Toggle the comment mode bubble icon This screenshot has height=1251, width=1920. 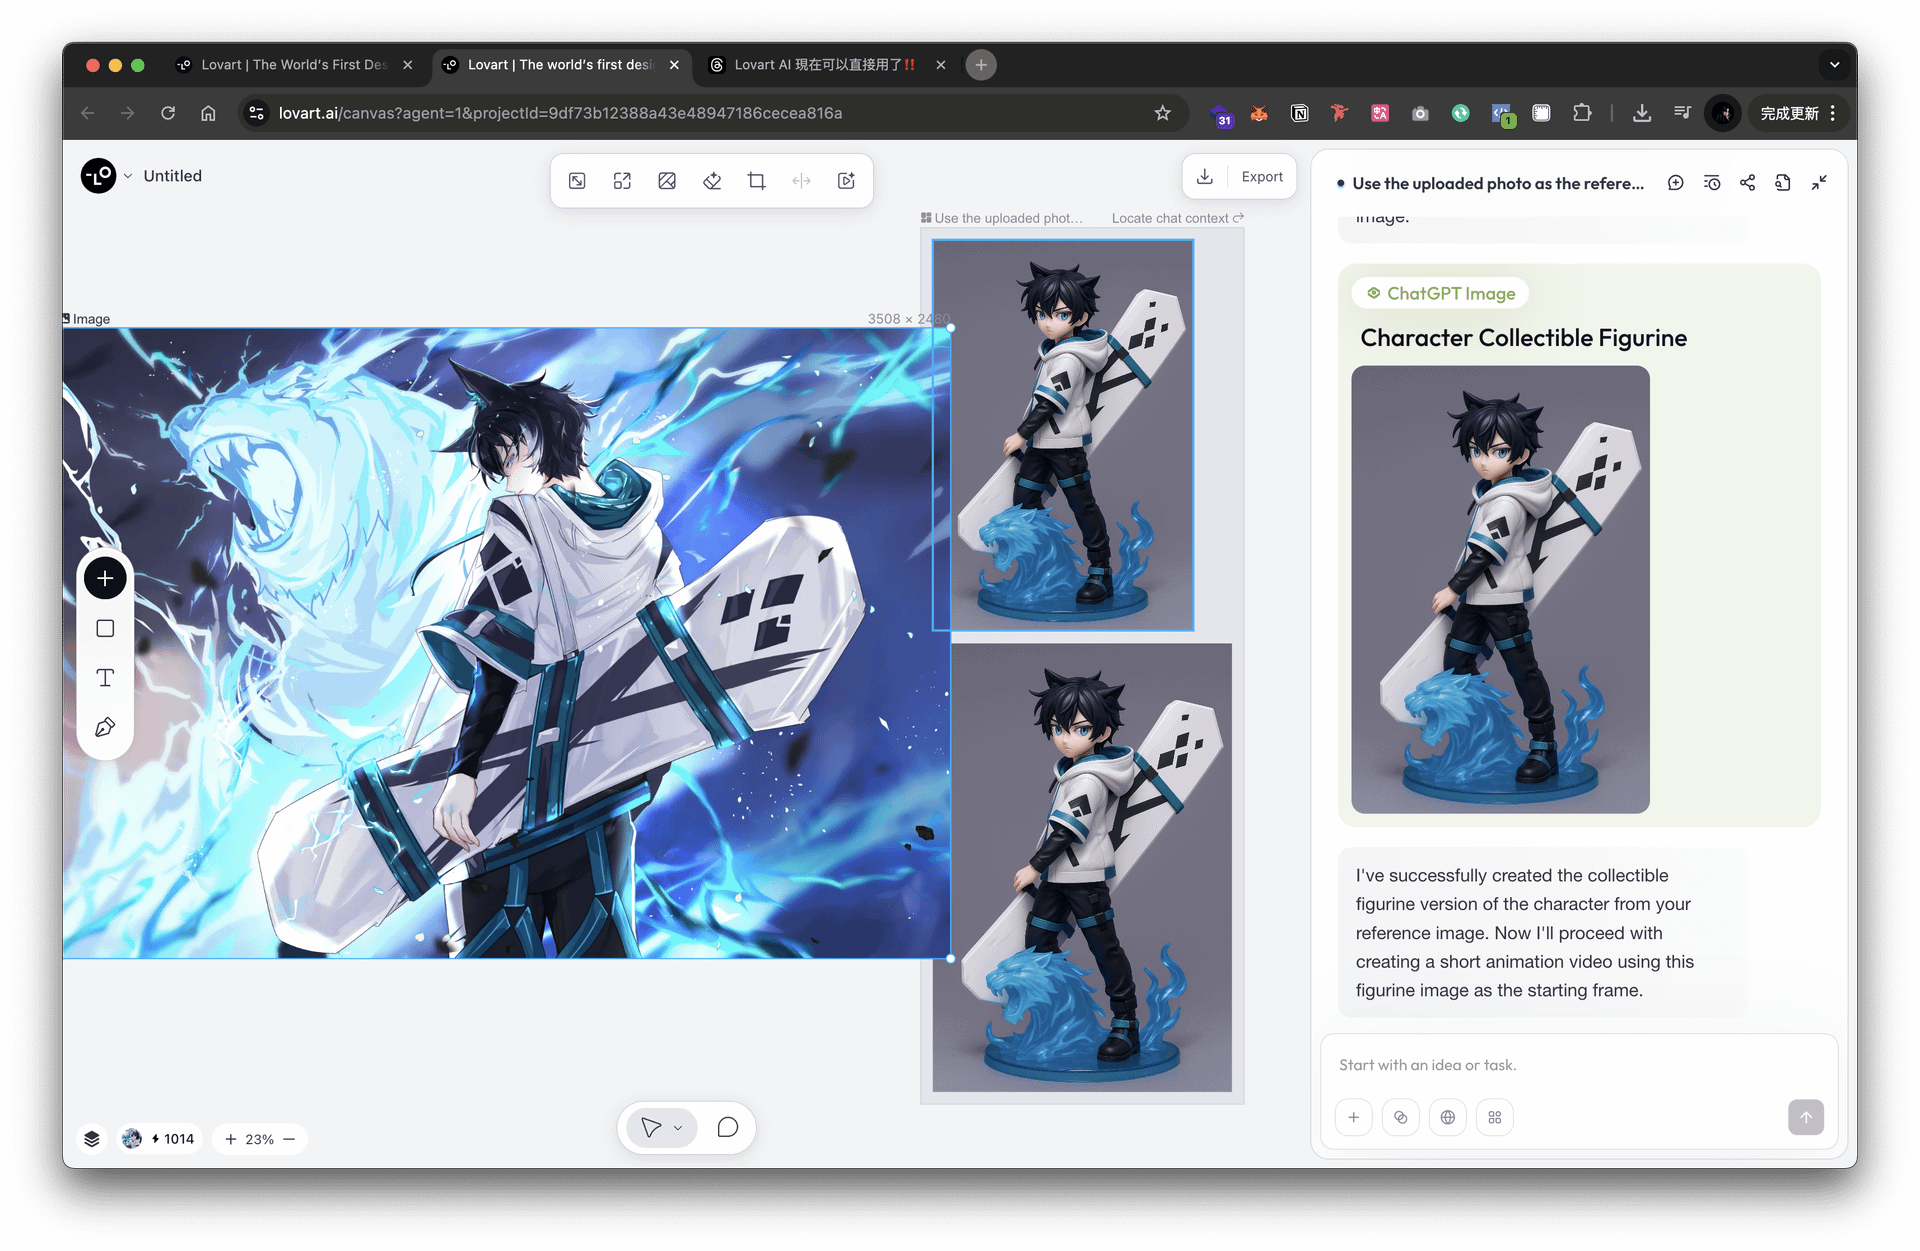(728, 1128)
